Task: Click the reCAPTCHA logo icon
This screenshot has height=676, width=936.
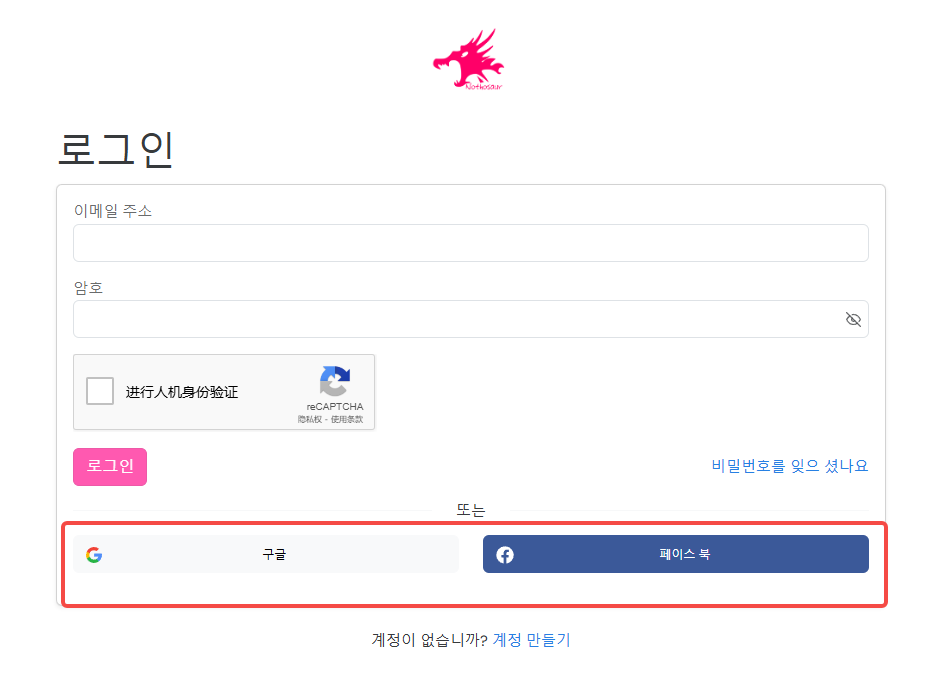Action: pos(335,382)
